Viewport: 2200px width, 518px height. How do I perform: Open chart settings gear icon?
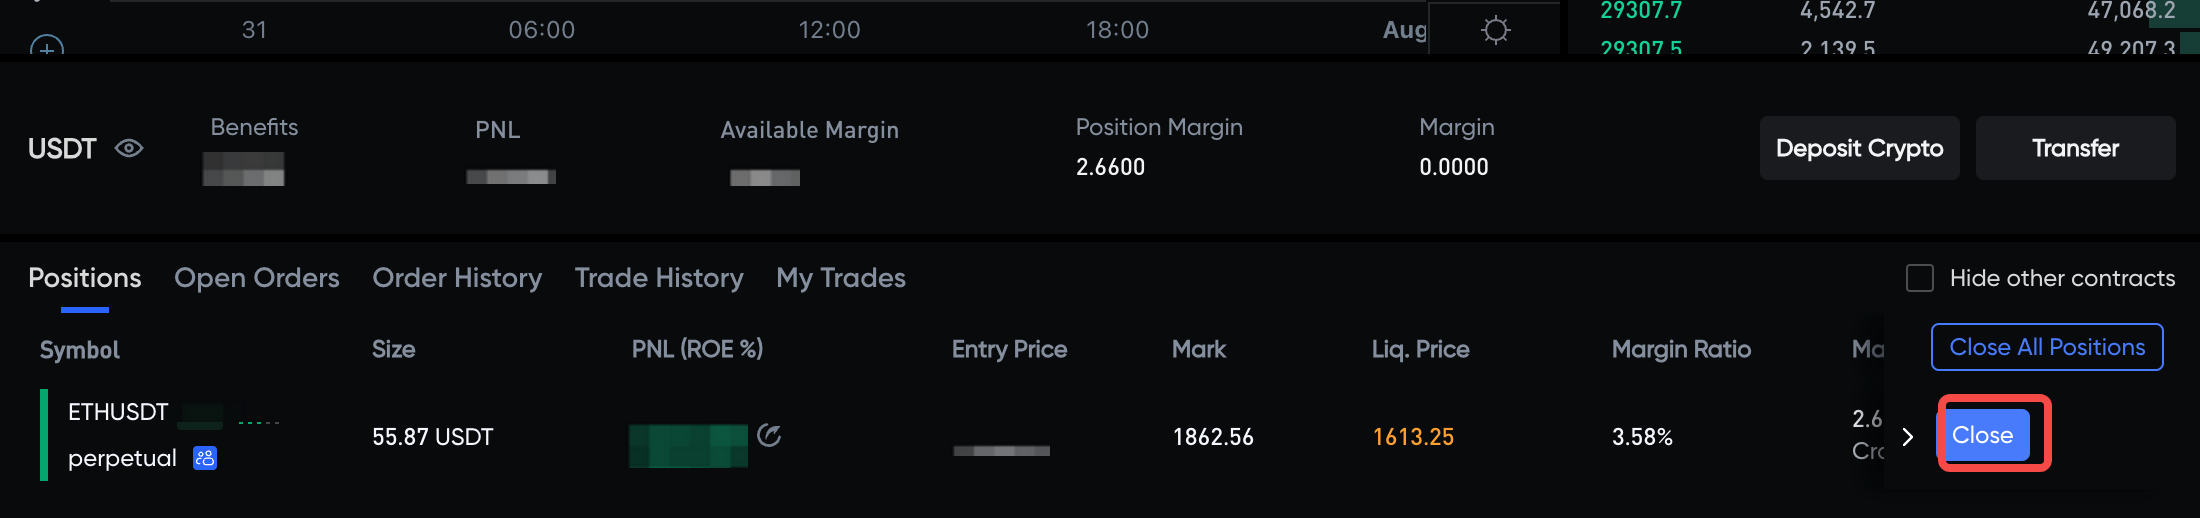coord(1495,30)
